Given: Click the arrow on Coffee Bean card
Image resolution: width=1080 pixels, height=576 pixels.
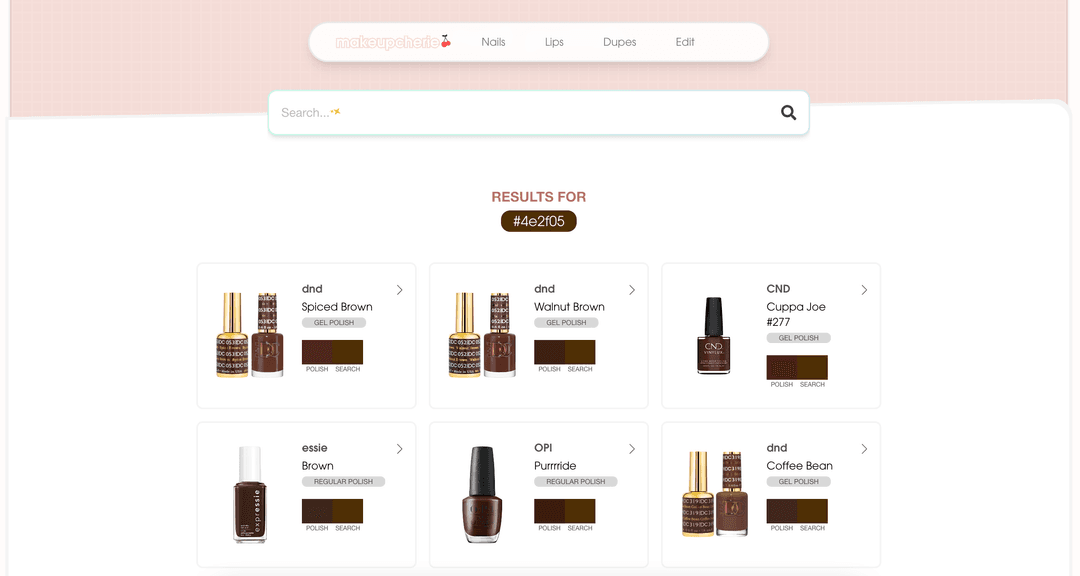Looking at the screenshot, I should 864,449.
